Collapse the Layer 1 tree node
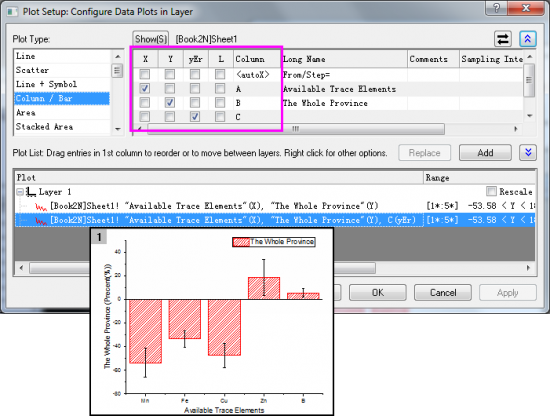 pos(20,192)
